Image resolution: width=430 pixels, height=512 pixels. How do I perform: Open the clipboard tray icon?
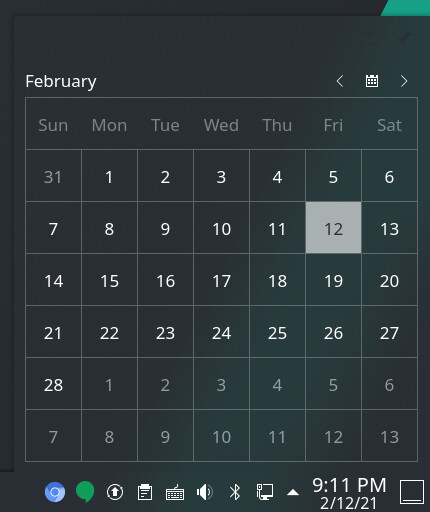[145, 492]
